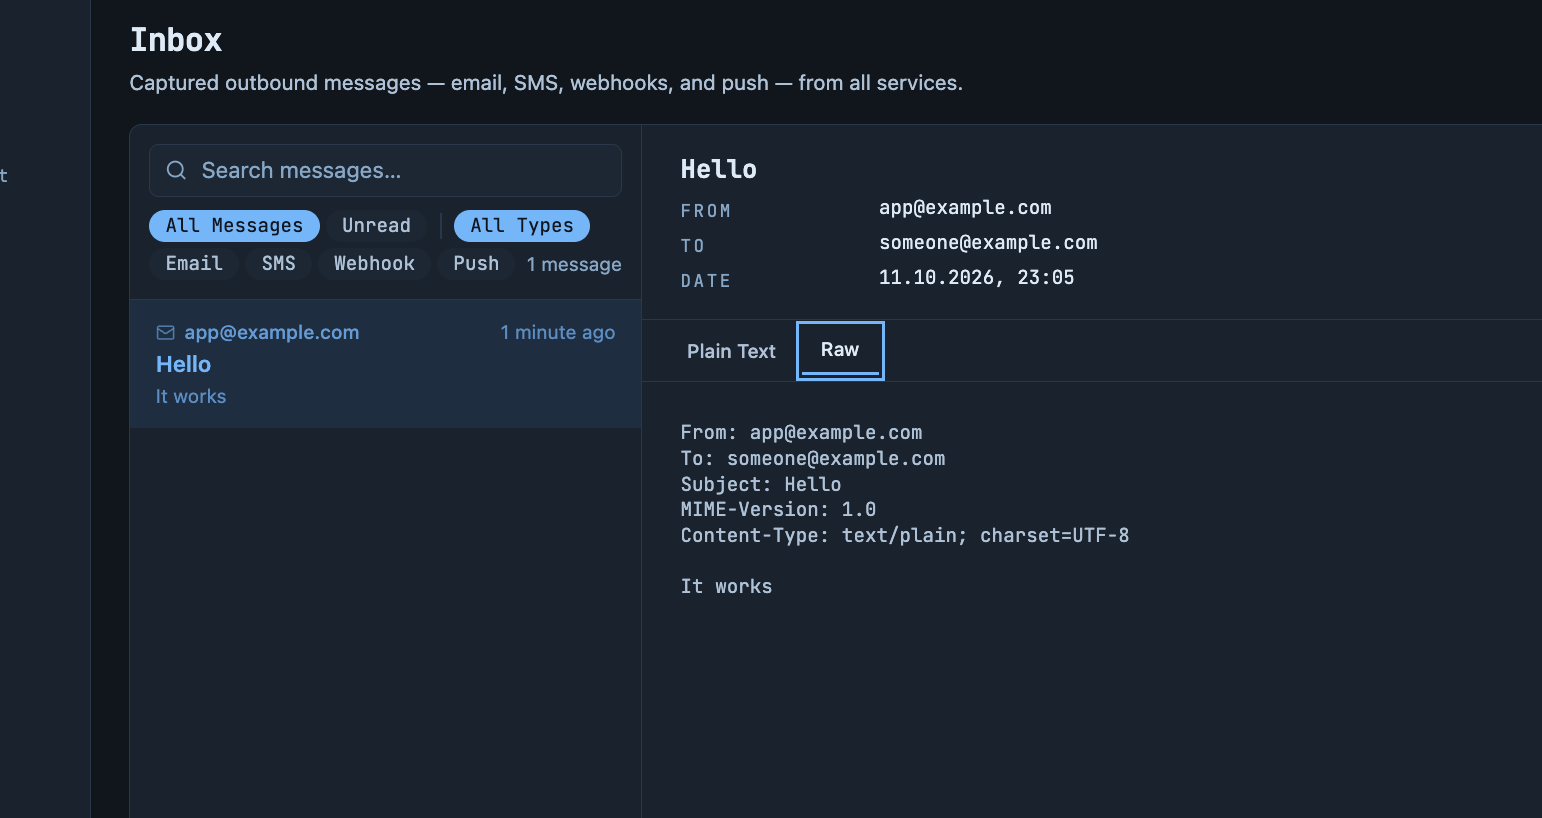Select the All Types filter chip
The width and height of the screenshot is (1542, 818).
pyautogui.click(x=522, y=226)
